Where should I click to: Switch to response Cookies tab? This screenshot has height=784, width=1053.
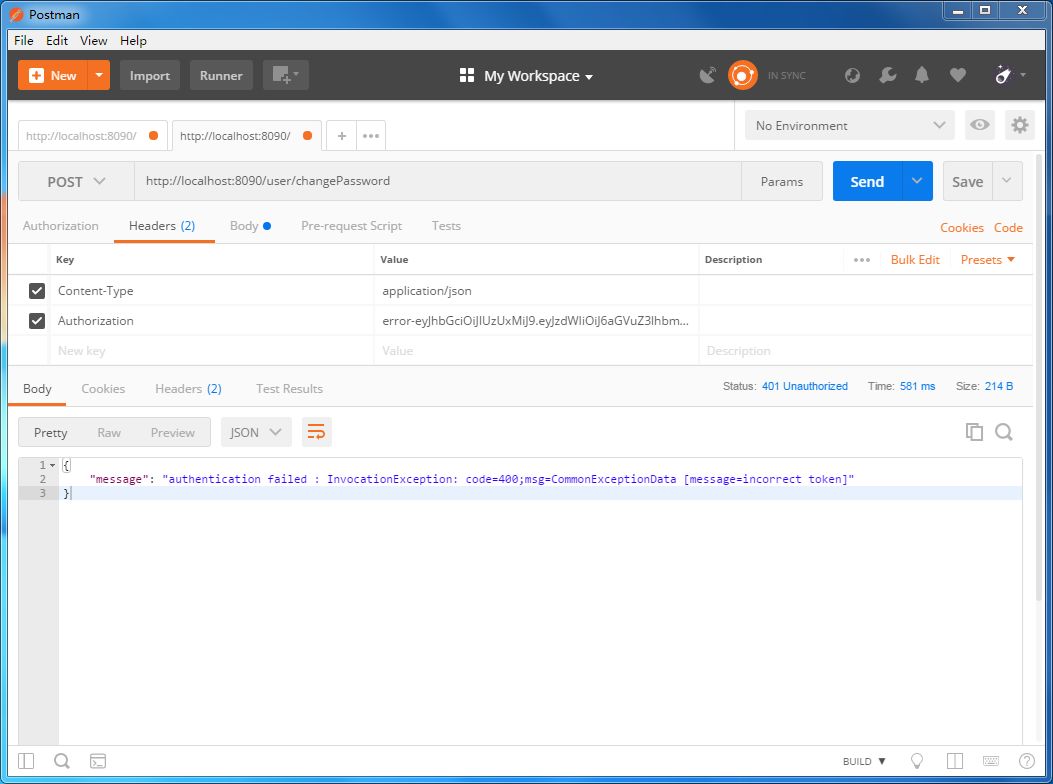tap(103, 388)
